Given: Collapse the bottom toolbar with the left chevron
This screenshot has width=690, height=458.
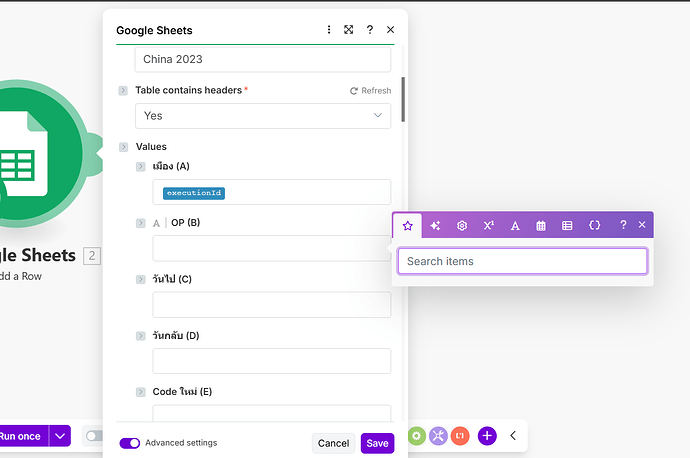Looking at the screenshot, I should point(513,436).
